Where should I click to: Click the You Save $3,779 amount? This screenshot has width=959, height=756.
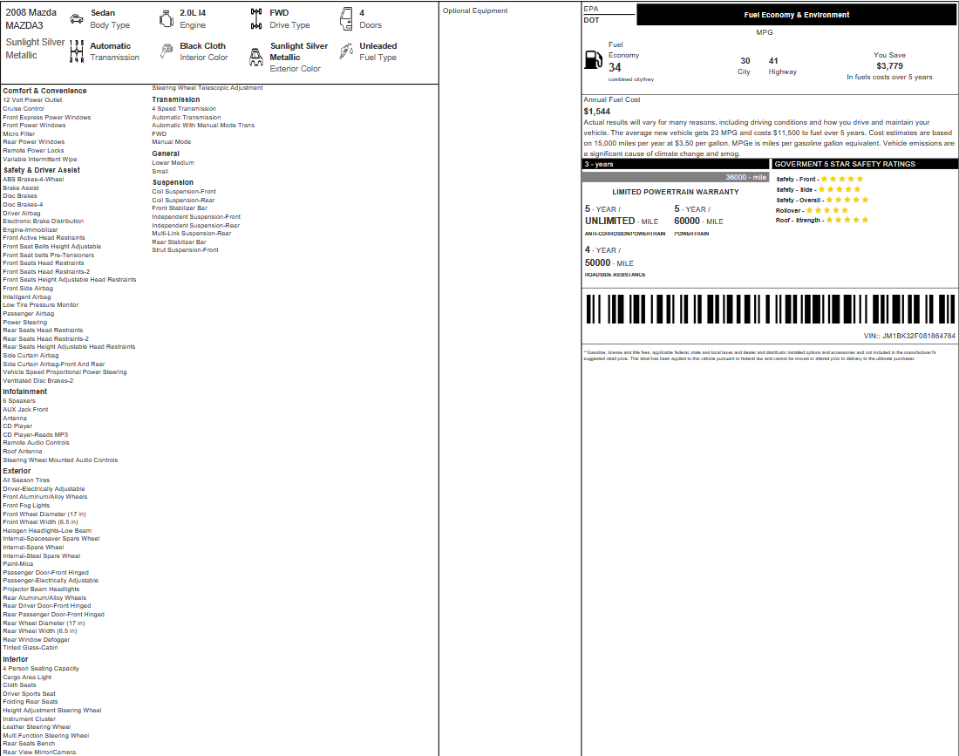tap(889, 66)
